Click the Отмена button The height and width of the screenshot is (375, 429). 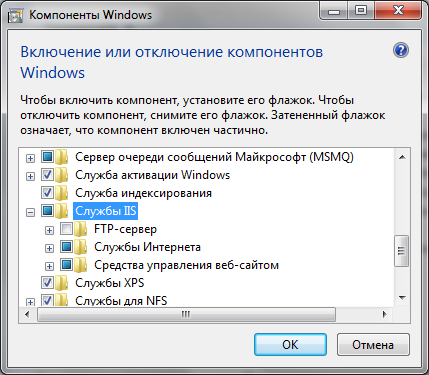tap(373, 345)
